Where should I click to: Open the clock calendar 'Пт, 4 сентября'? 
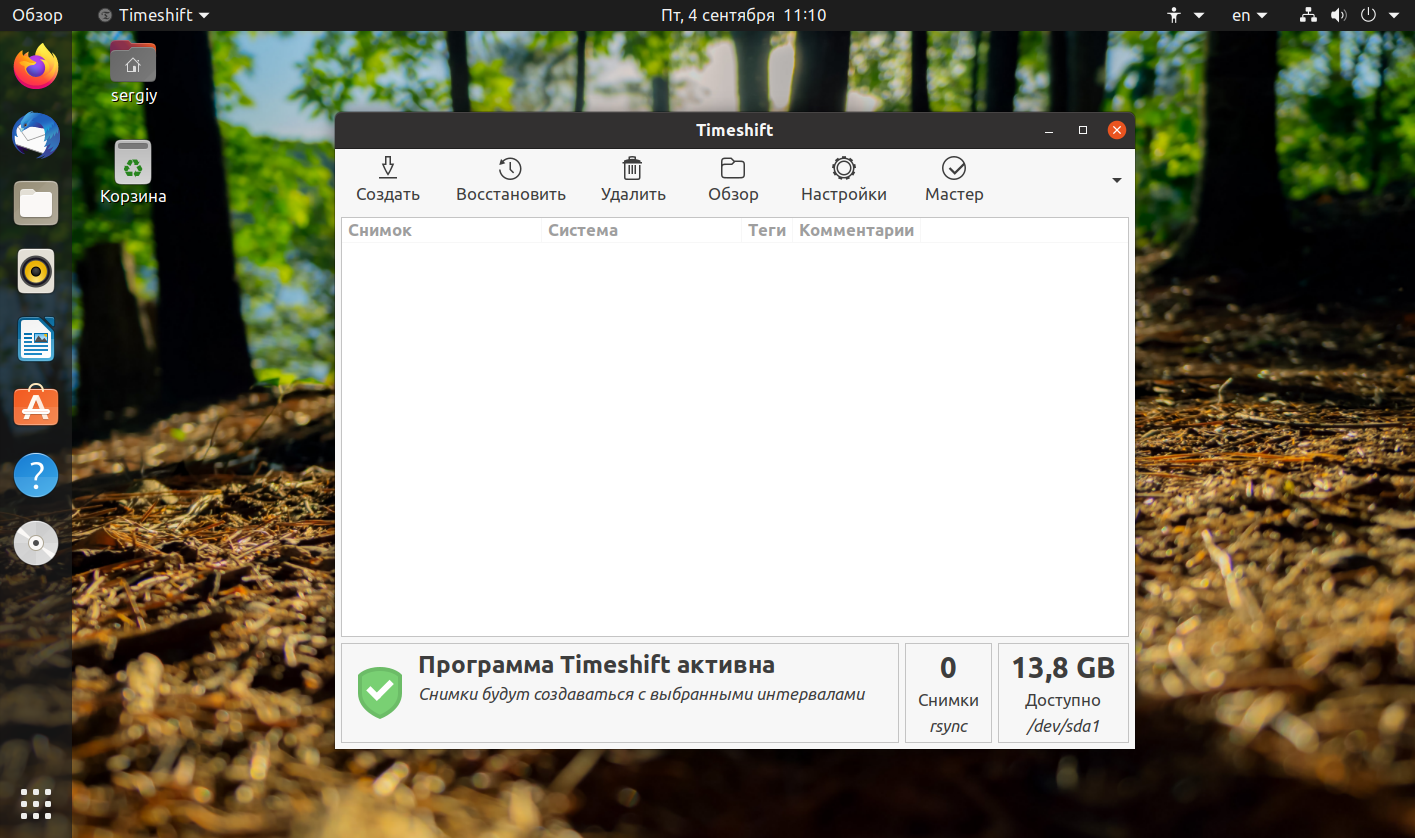744,15
